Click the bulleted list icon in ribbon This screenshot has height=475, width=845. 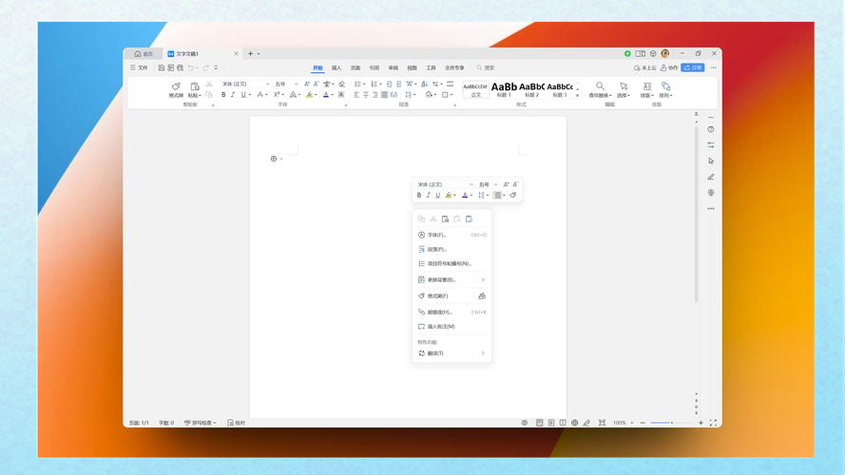[x=357, y=84]
